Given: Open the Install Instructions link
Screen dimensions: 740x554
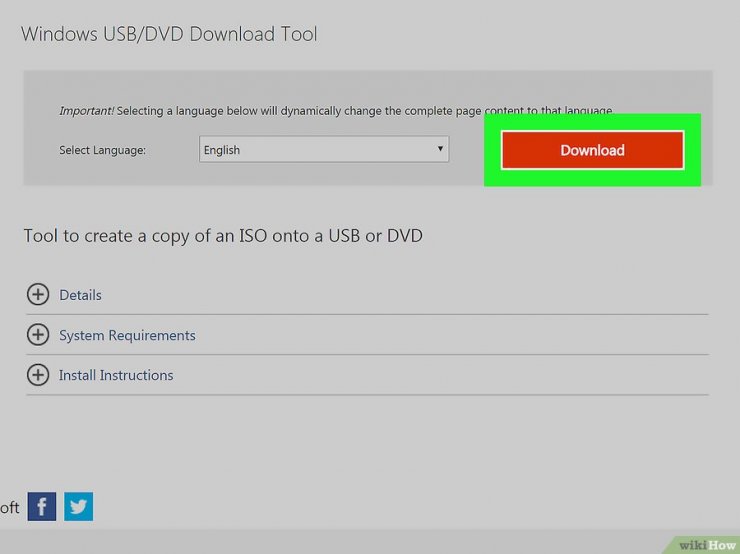Looking at the screenshot, I should click(x=116, y=375).
